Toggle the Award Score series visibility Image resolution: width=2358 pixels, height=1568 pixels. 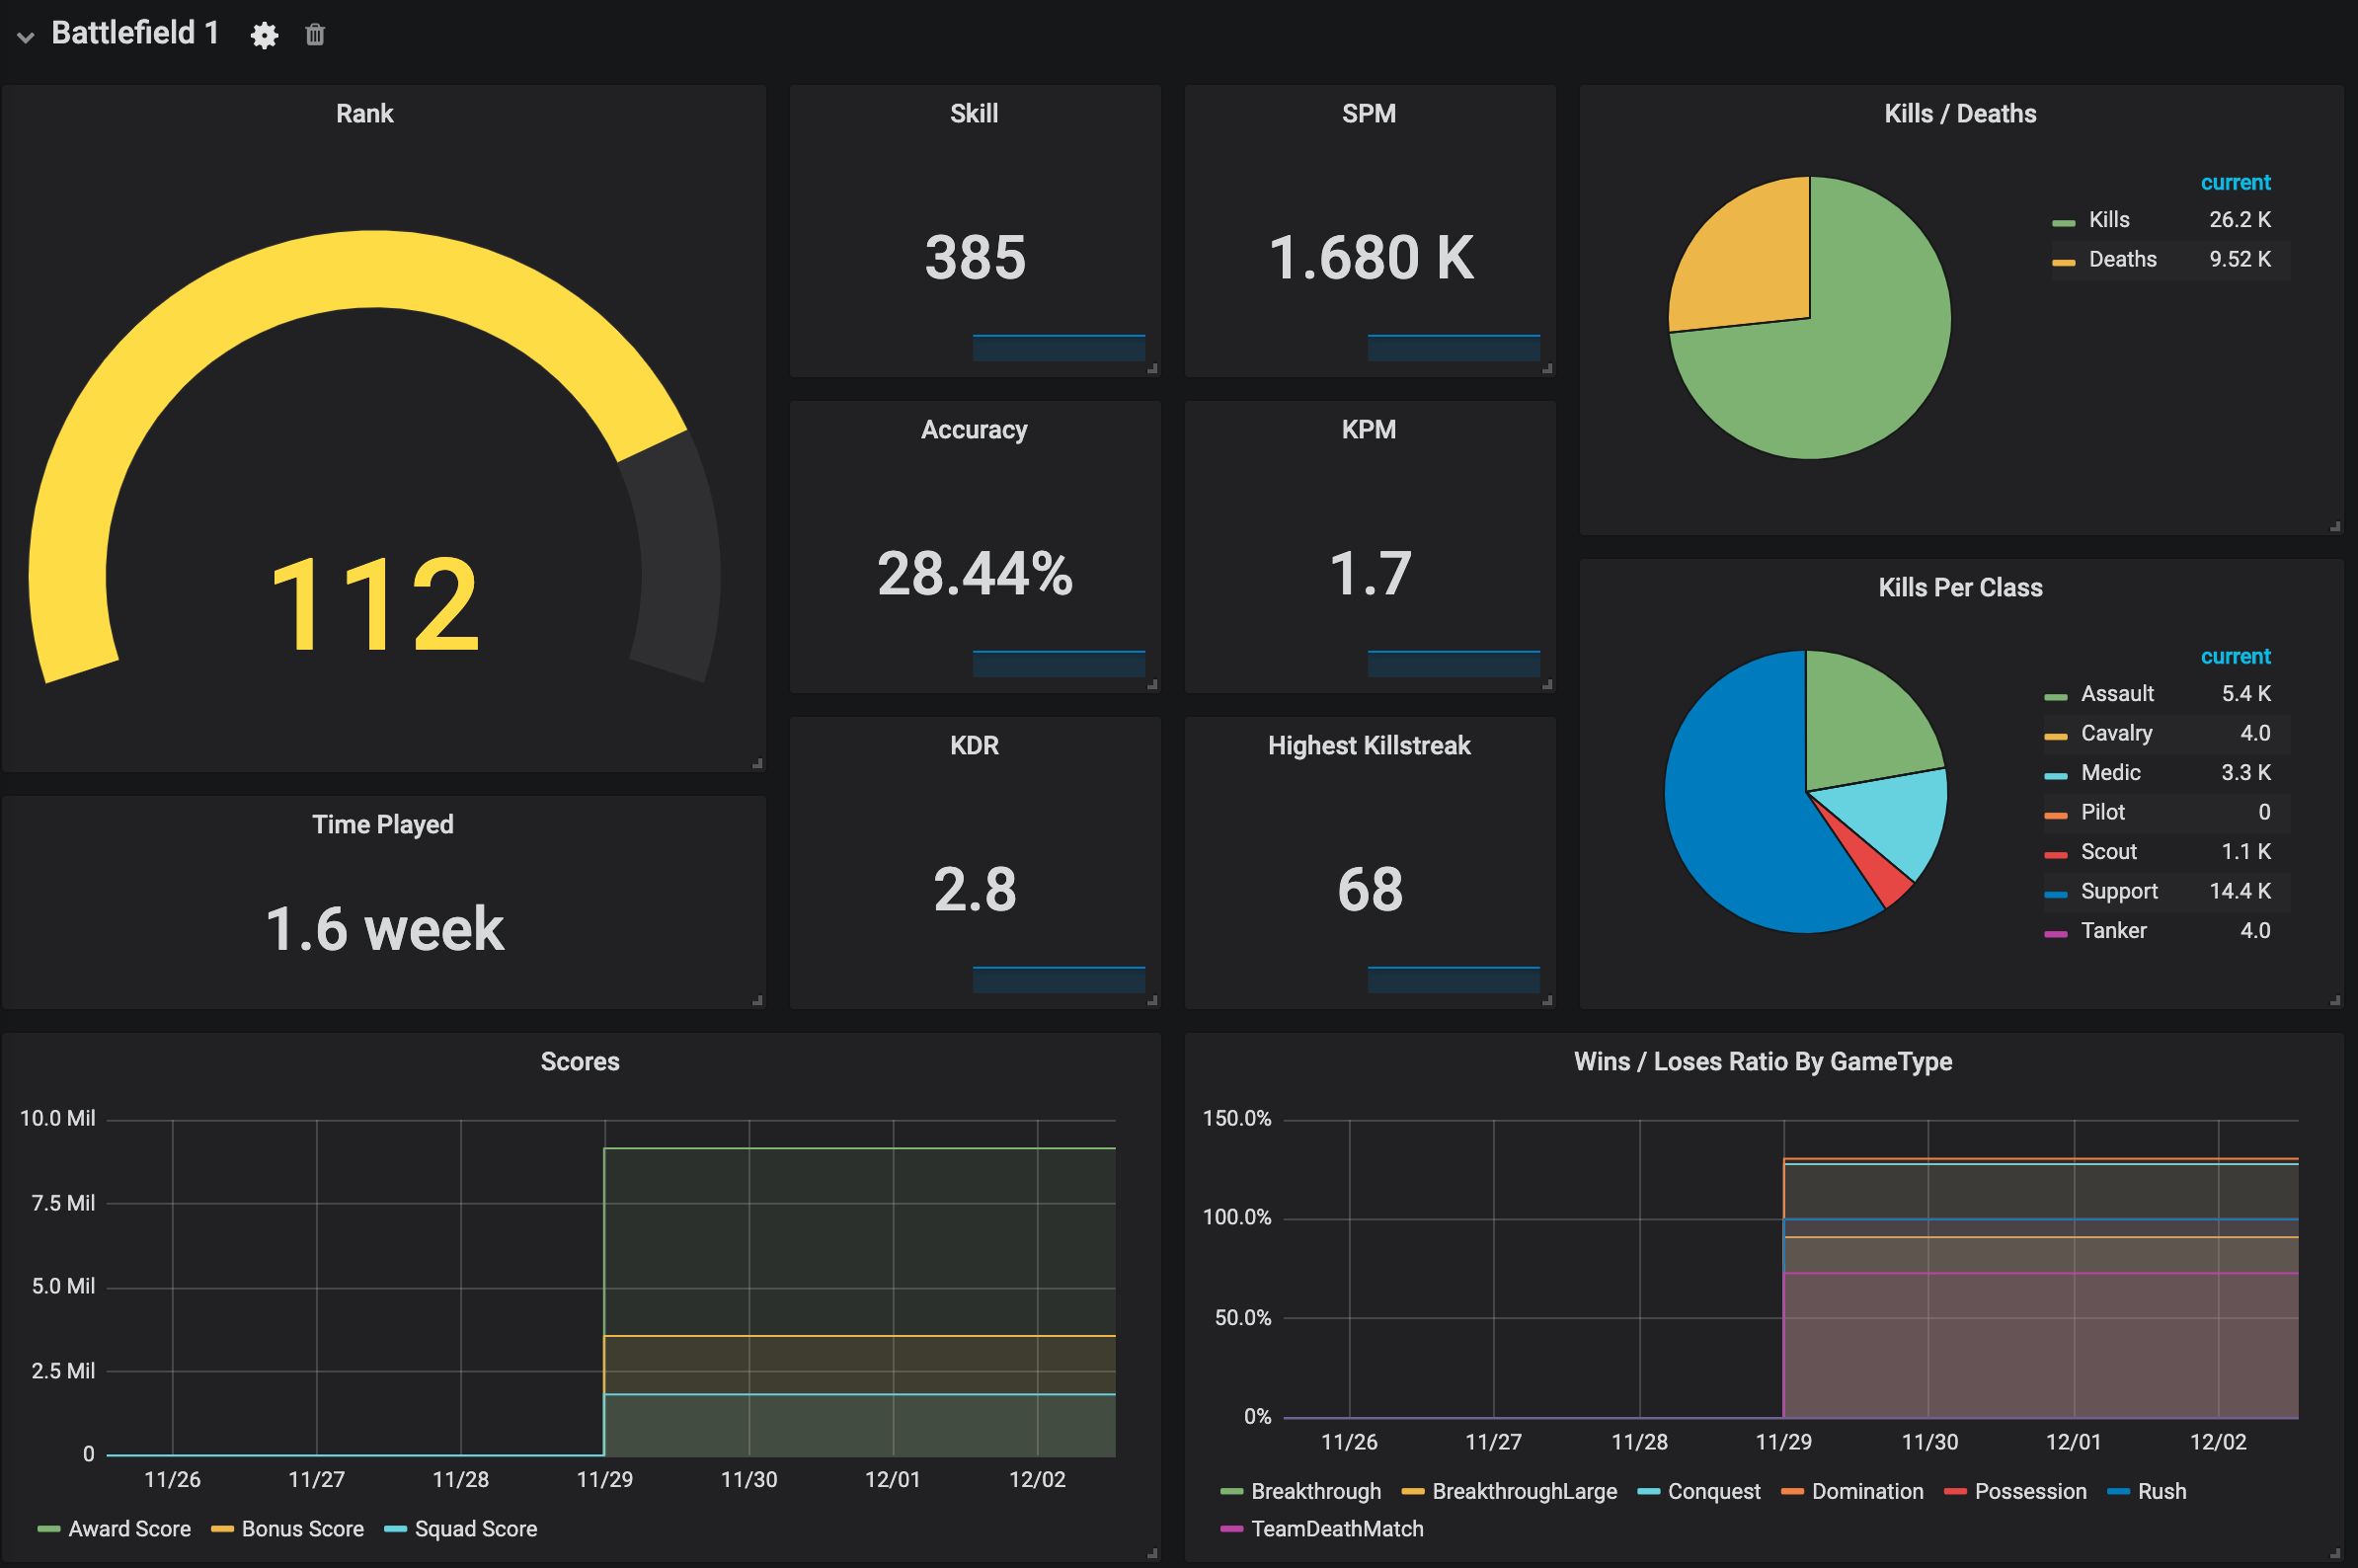(x=128, y=1528)
